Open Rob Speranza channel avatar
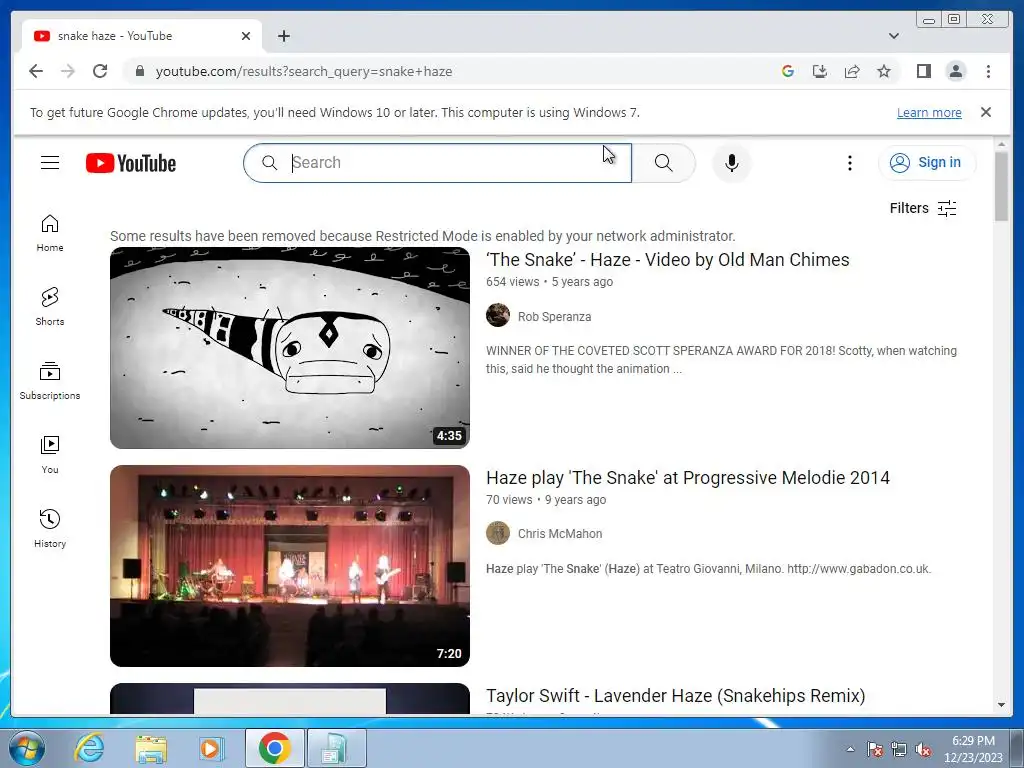1024x768 pixels. (x=498, y=315)
